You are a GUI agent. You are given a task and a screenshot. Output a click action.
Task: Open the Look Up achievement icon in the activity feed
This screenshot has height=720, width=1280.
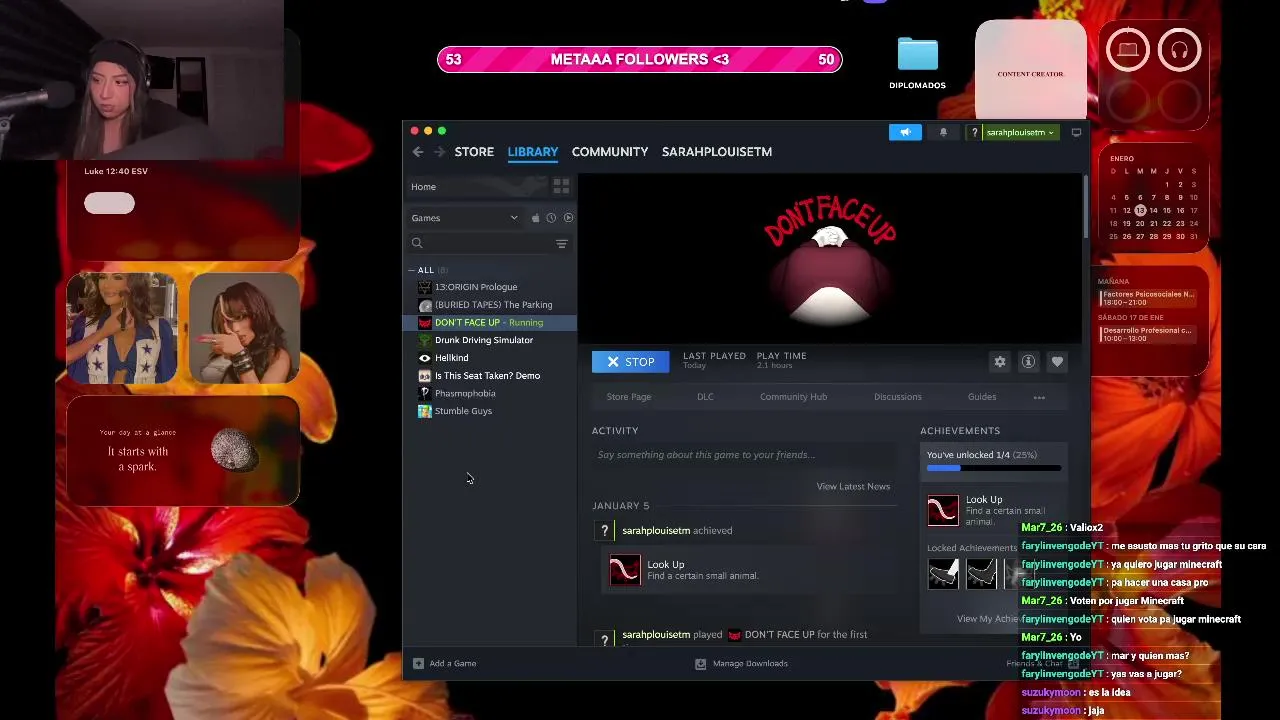pyautogui.click(x=625, y=570)
